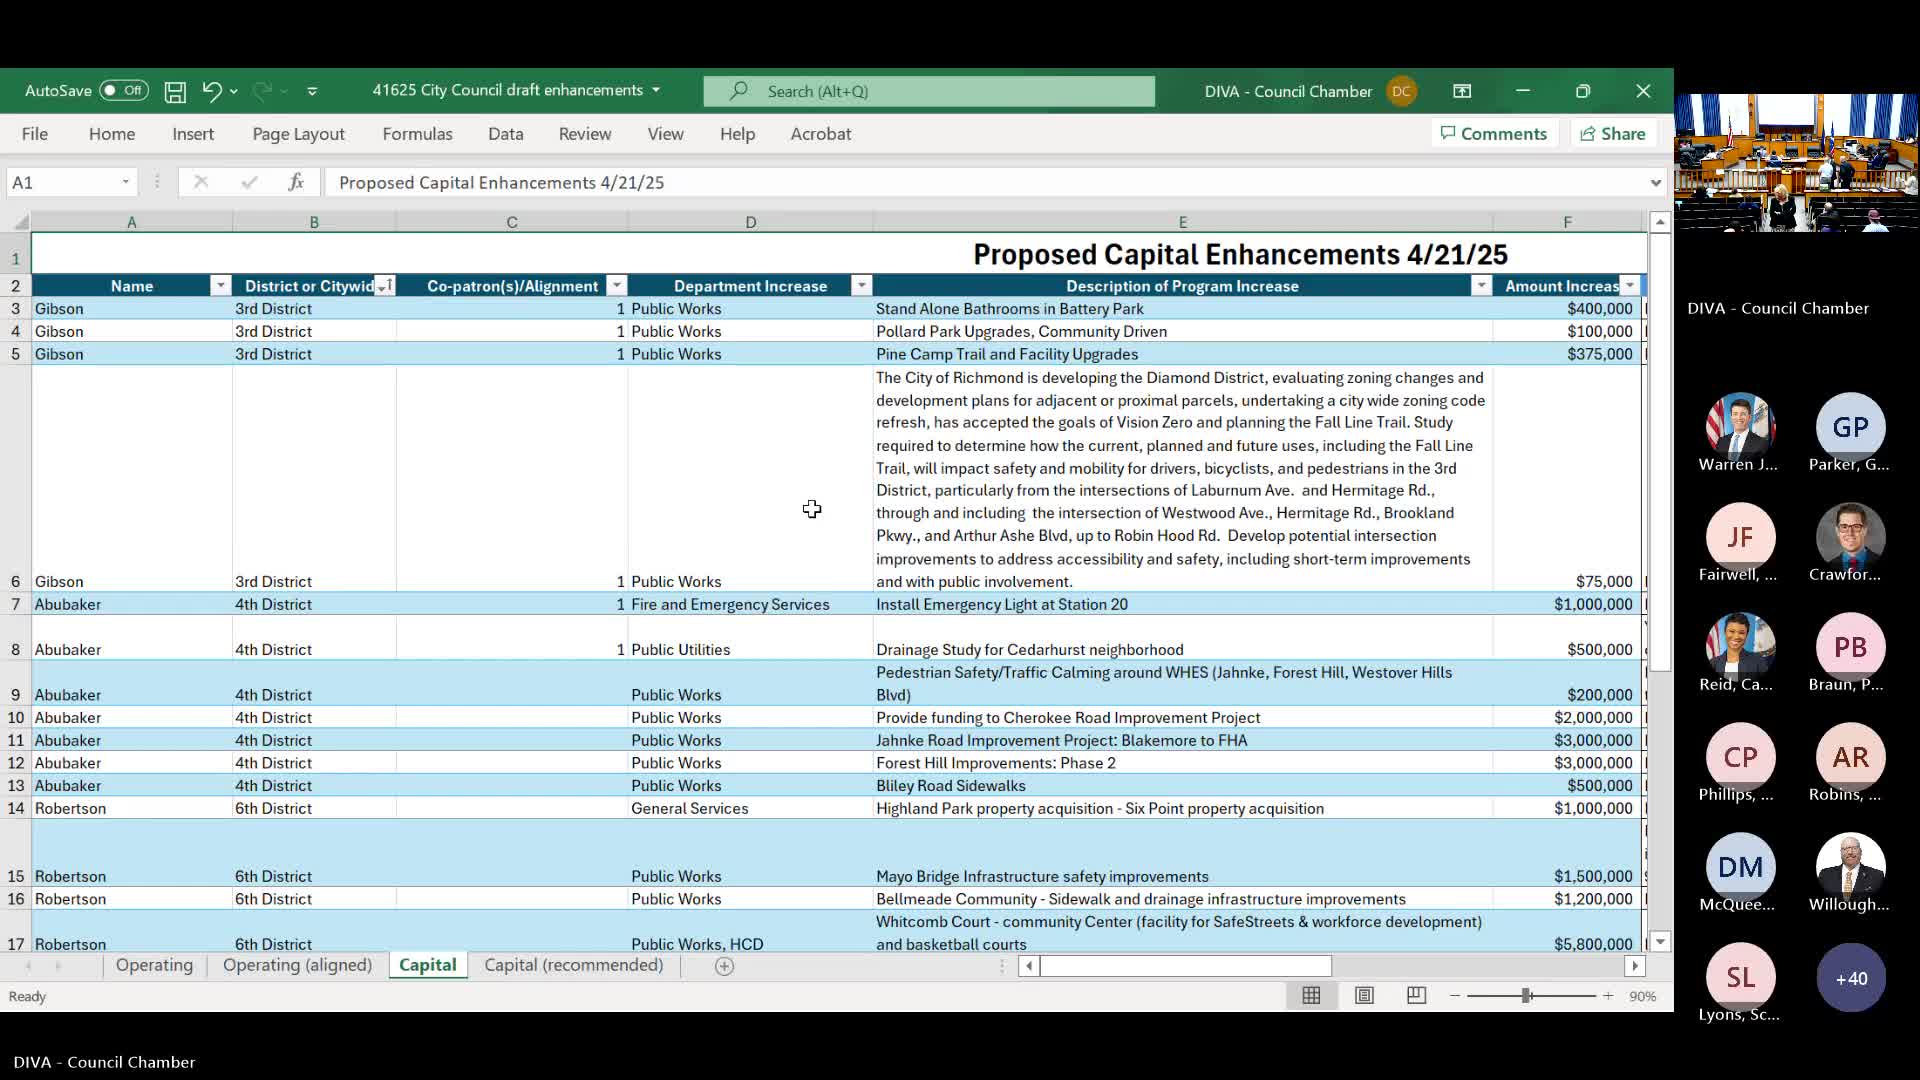Click the Undo arrow icon
1920x1080 pixels.
pos(211,91)
